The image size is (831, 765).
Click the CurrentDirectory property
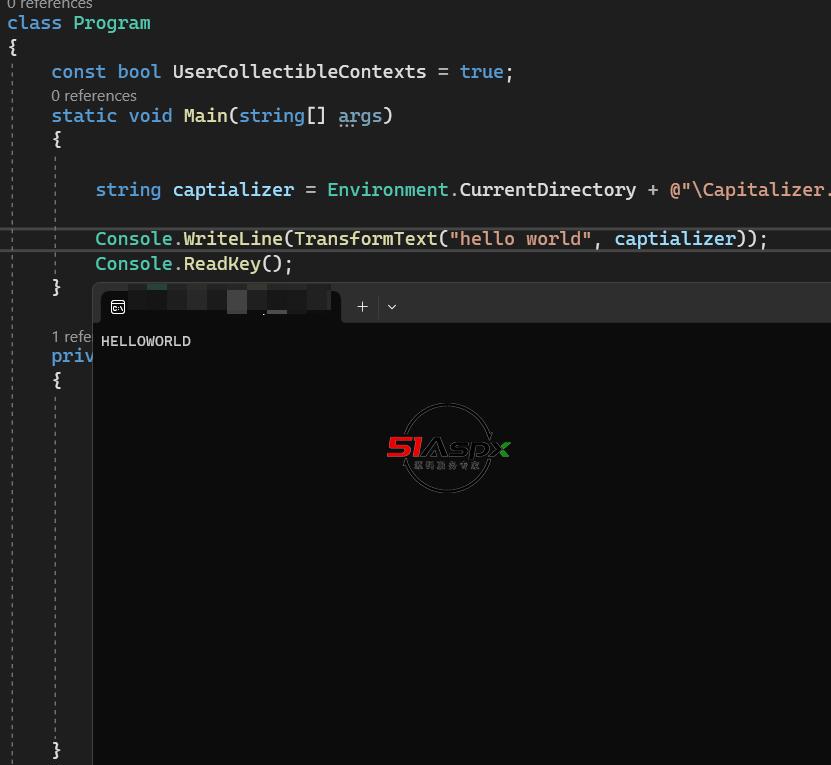[x=547, y=190]
